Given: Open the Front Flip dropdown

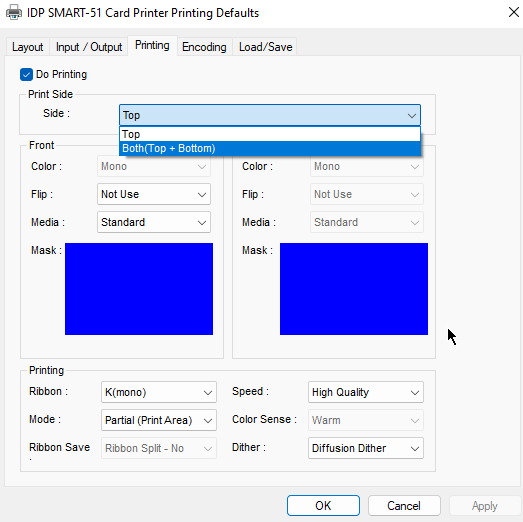Looking at the screenshot, I should click(x=154, y=194).
